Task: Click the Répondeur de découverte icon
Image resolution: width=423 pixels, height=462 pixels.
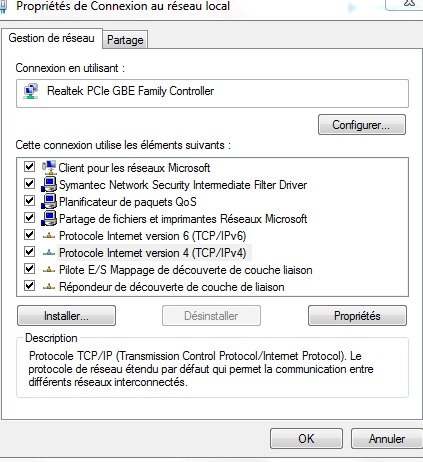Action: coord(49,287)
